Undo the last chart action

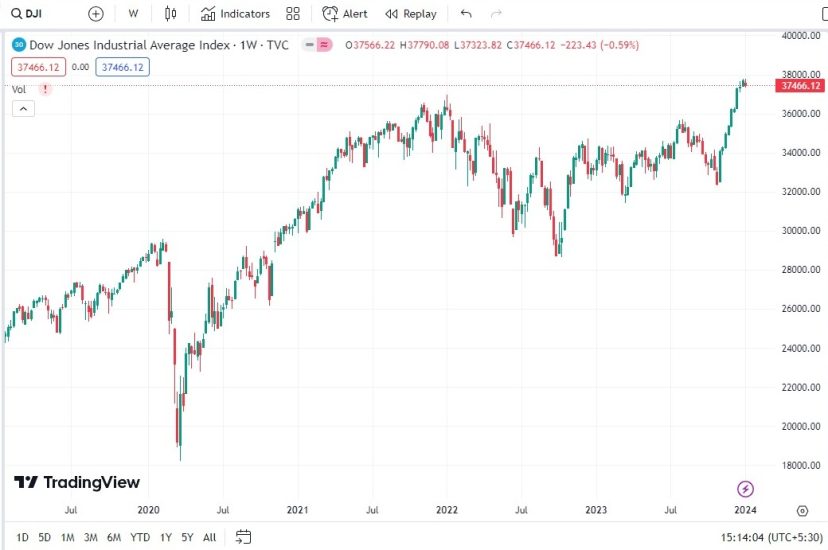(466, 14)
